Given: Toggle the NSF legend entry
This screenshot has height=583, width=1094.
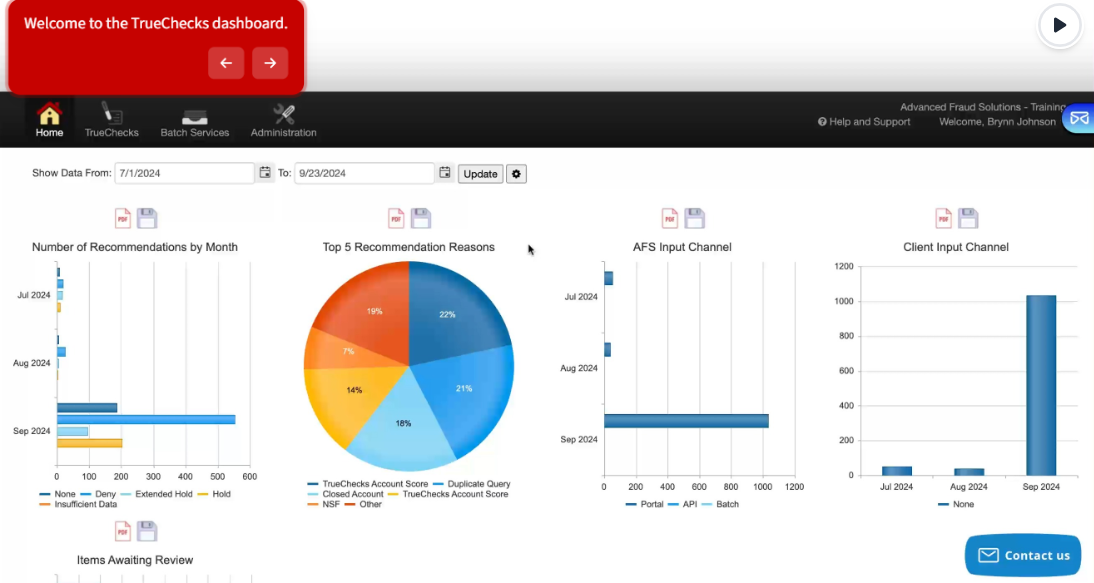Looking at the screenshot, I should [x=324, y=504].
